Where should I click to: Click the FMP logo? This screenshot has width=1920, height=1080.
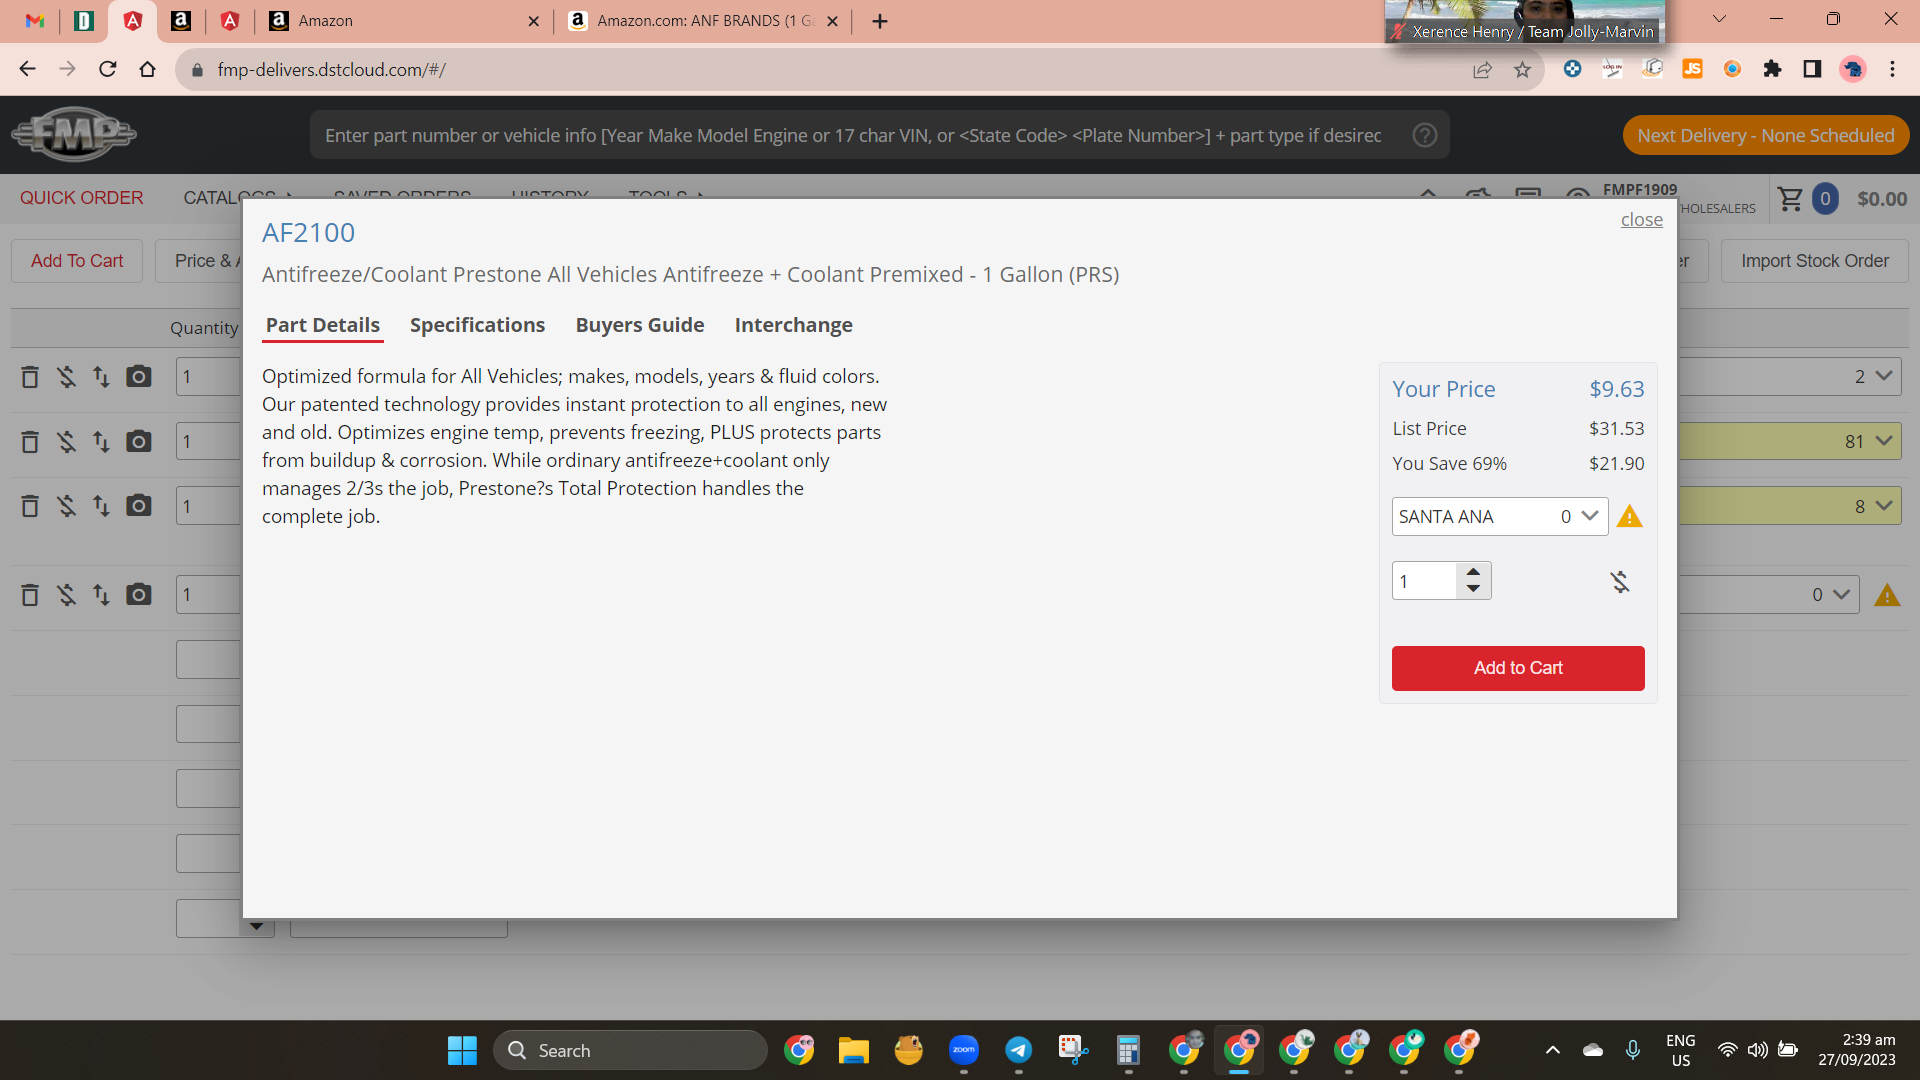coord(74,134)
